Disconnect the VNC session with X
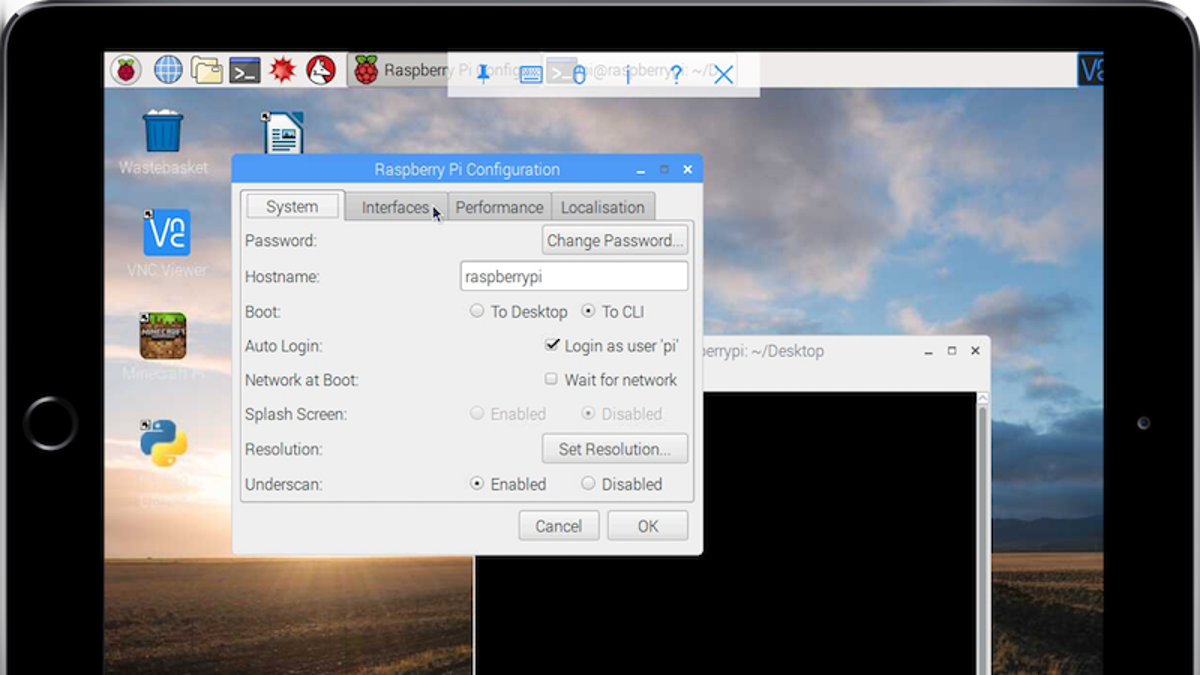Image resolution: width=1200 pixels, height=675 pixels. (723, 74)
